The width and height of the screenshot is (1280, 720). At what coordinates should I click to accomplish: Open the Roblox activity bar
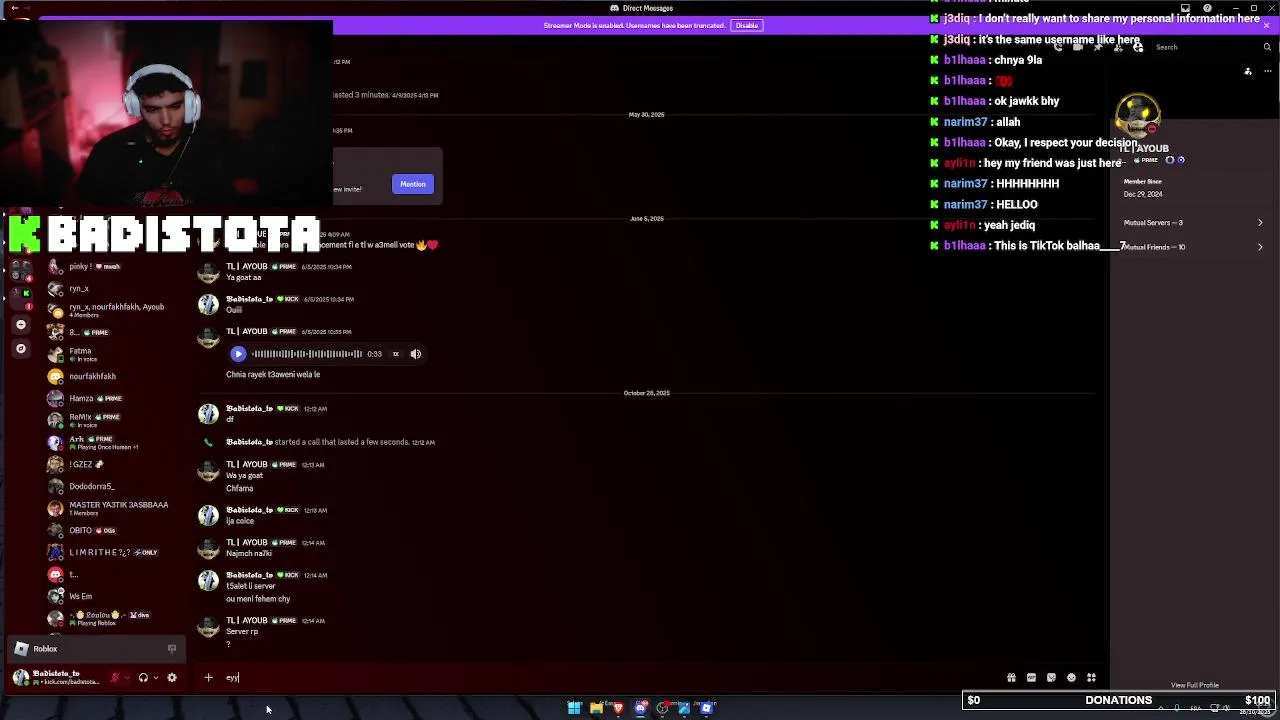coord(96,649)
